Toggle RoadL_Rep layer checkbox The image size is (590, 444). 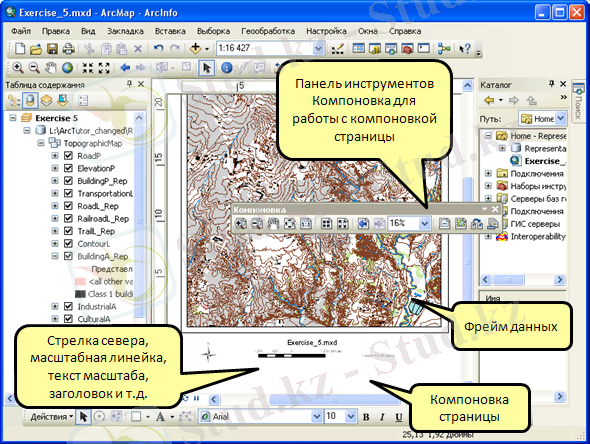click(68, 206)
